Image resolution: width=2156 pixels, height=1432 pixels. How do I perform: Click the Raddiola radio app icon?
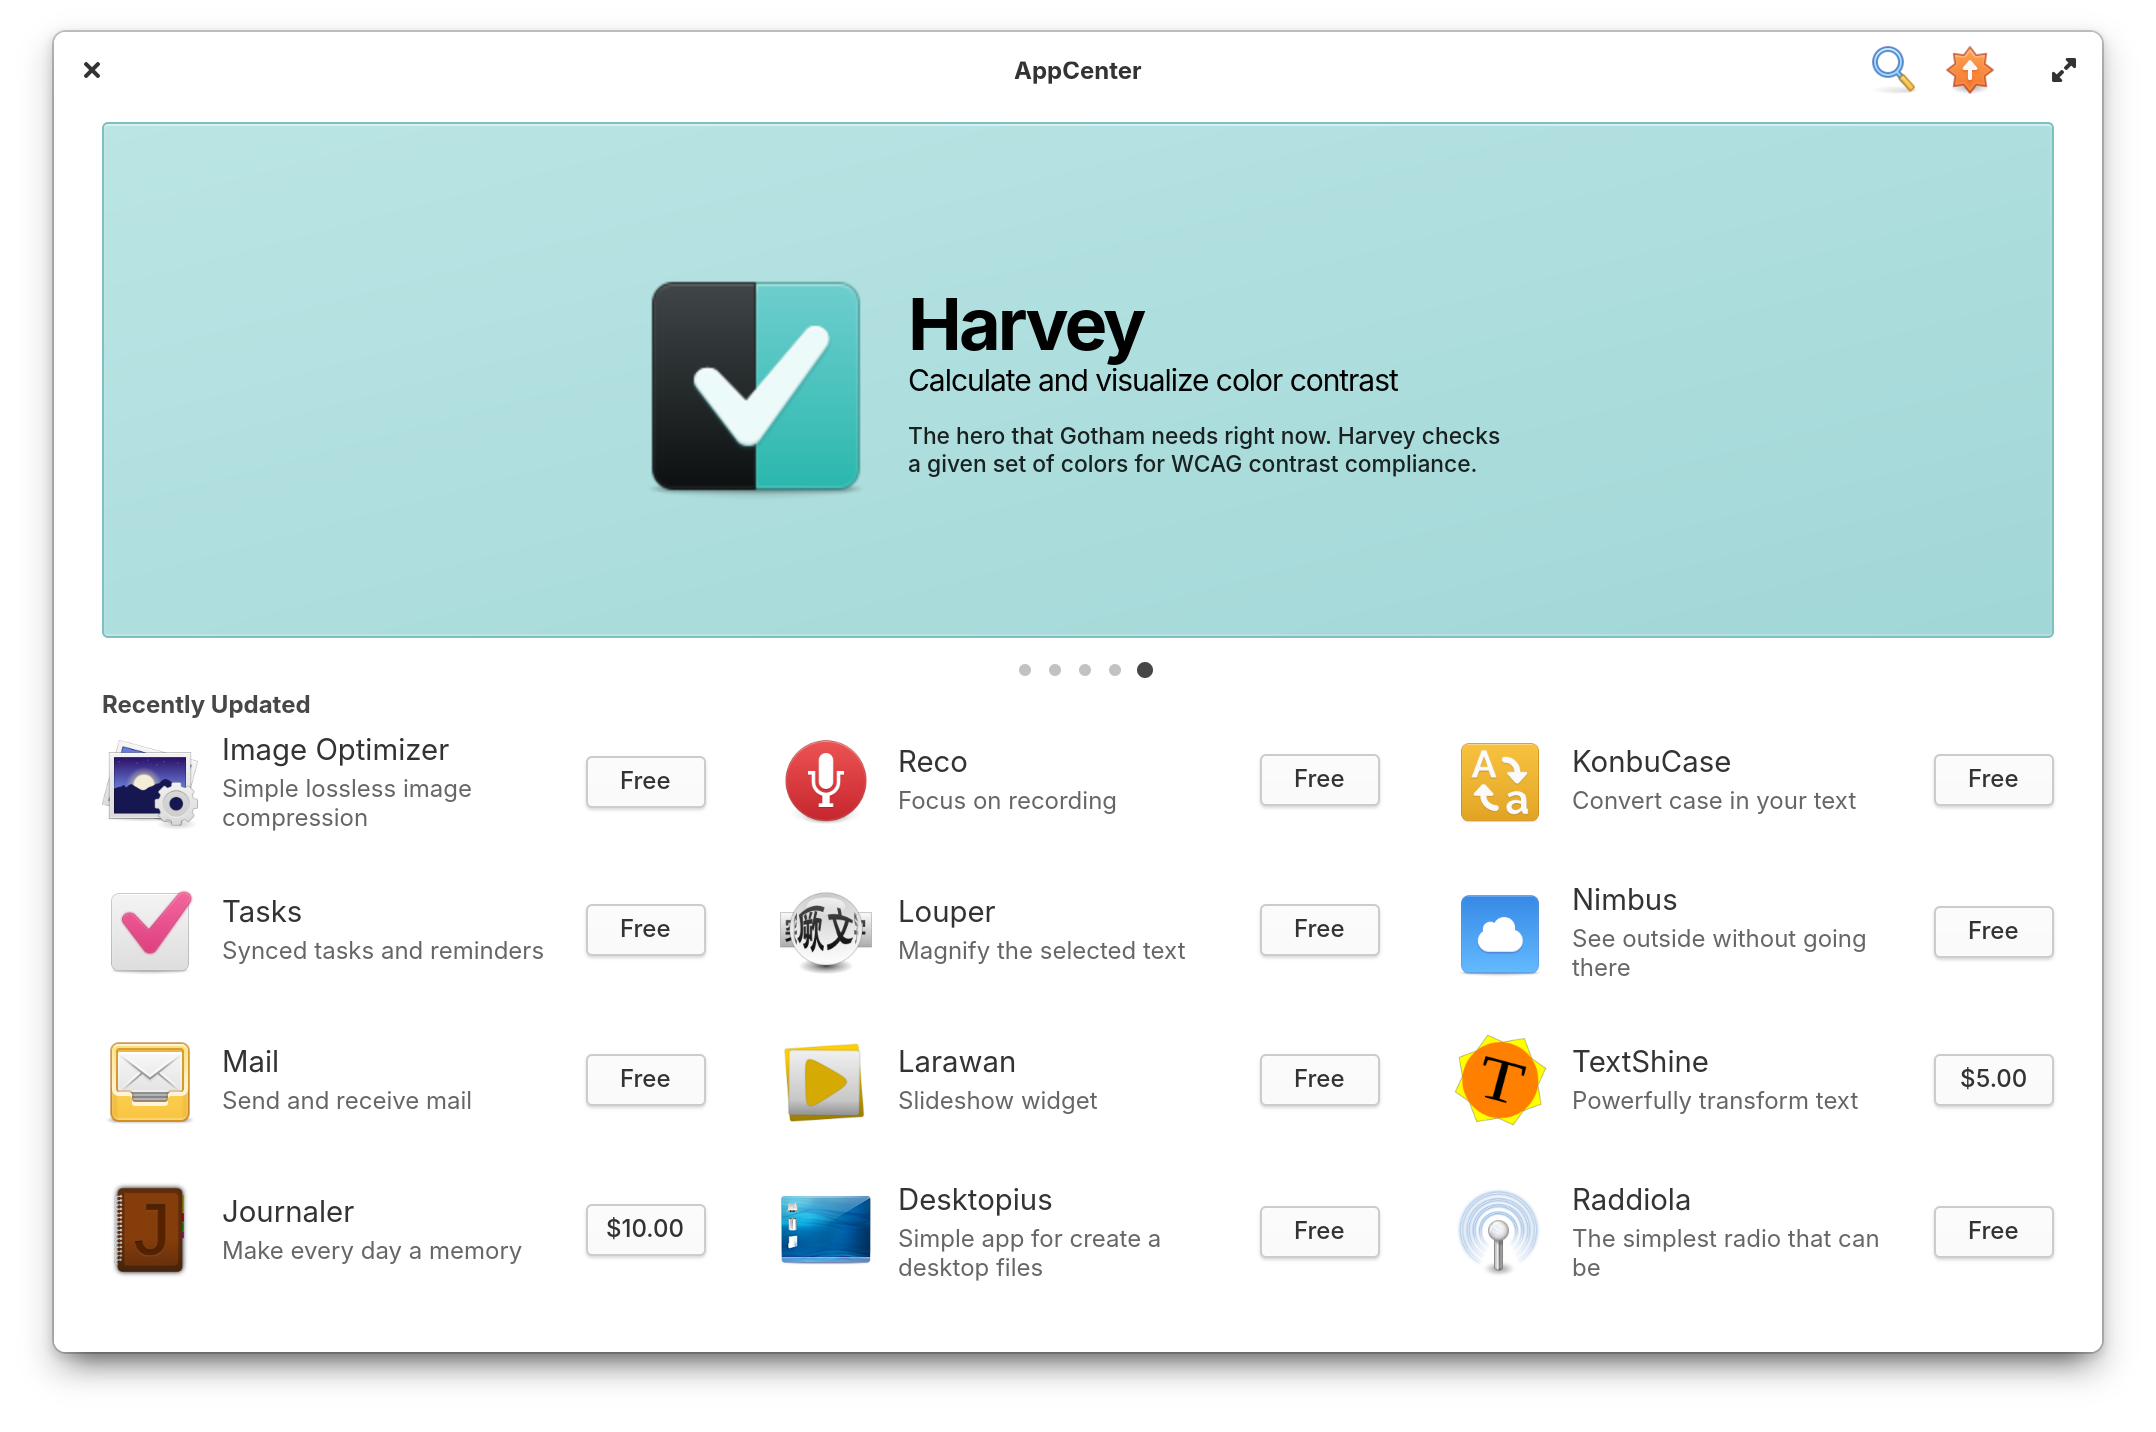[1501, 1231]
